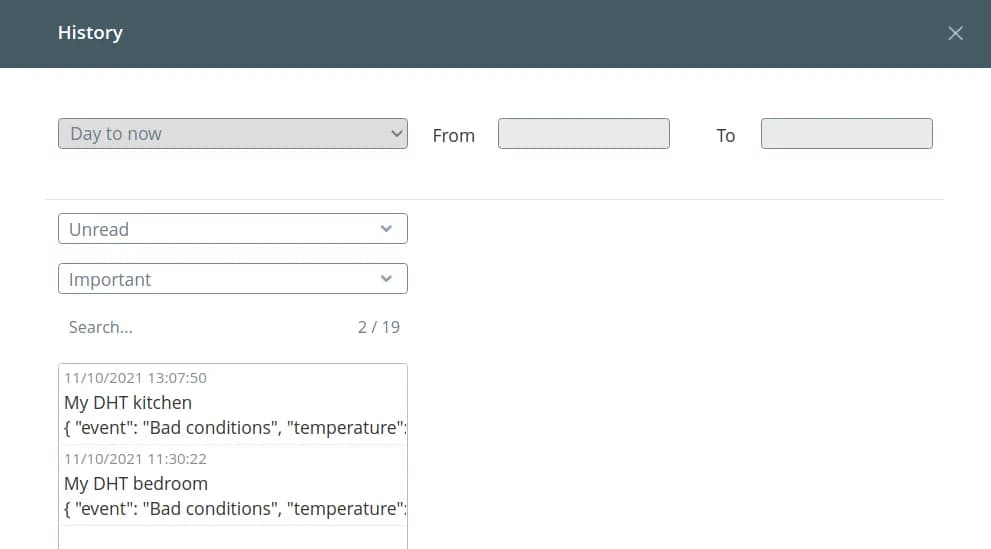
Task: Click the To date input field
Action: (x=846, y=134)
